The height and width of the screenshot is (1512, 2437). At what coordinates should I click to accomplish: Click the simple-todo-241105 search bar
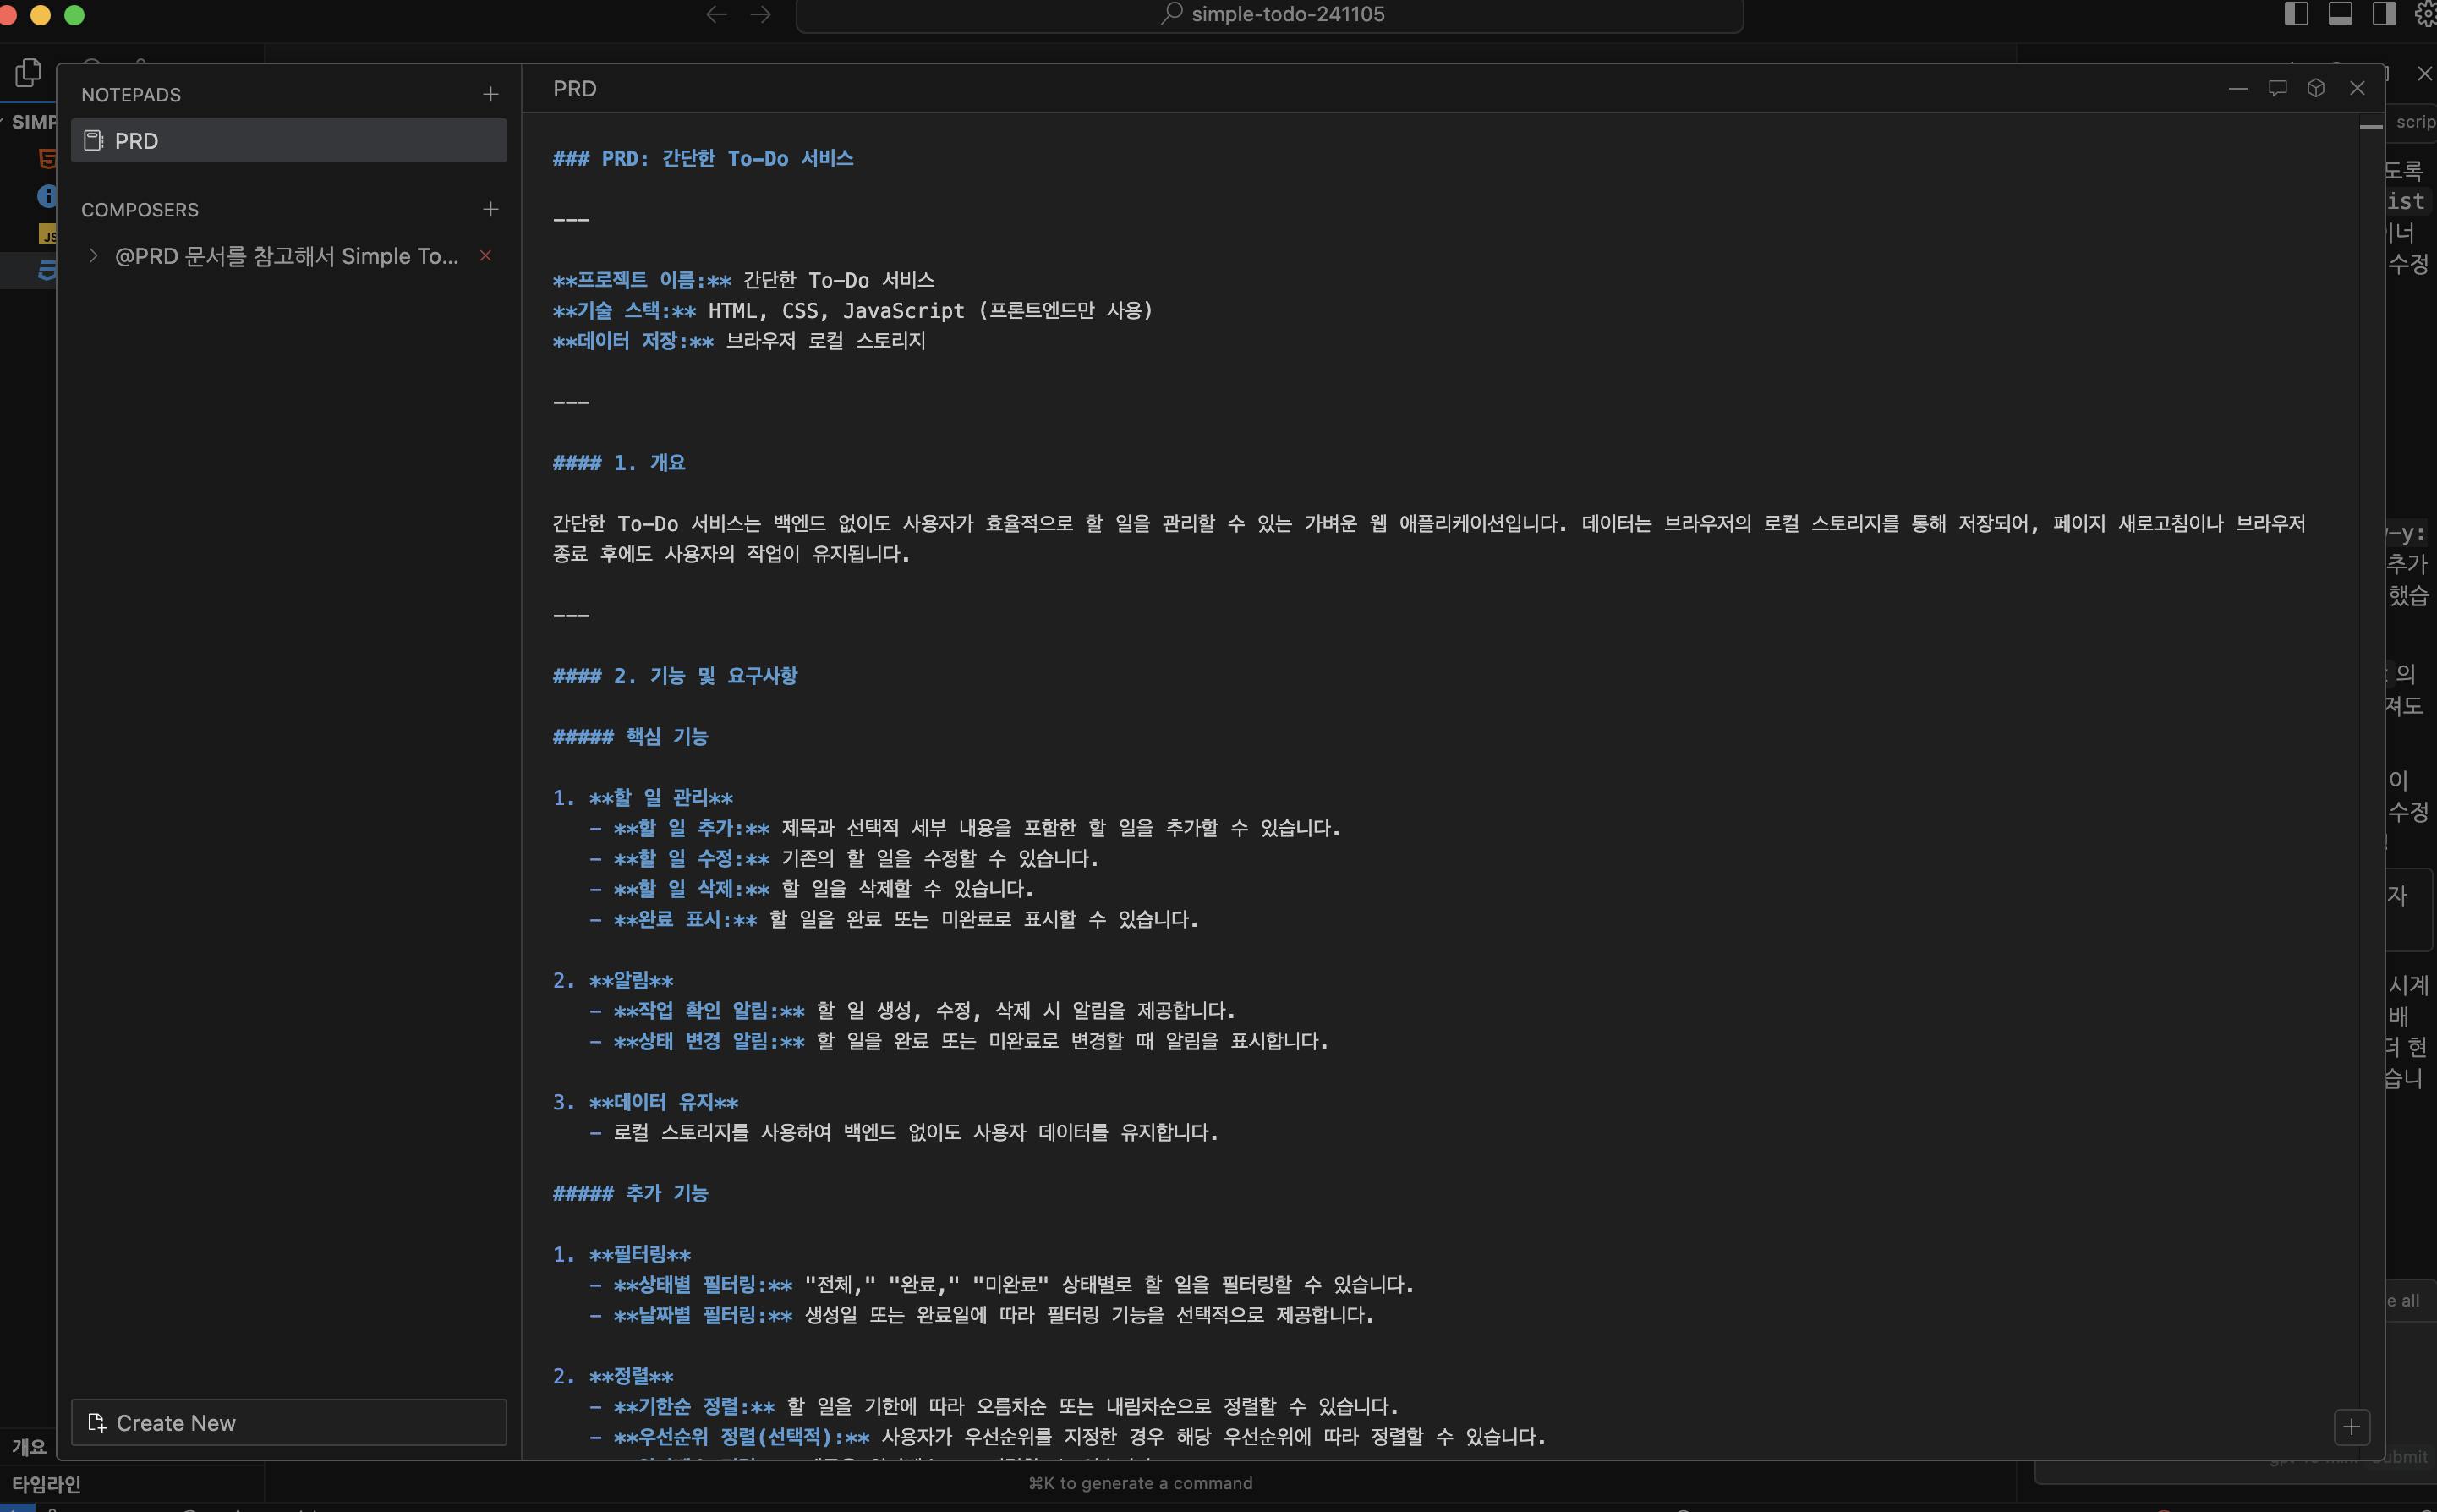(1269, 14)
